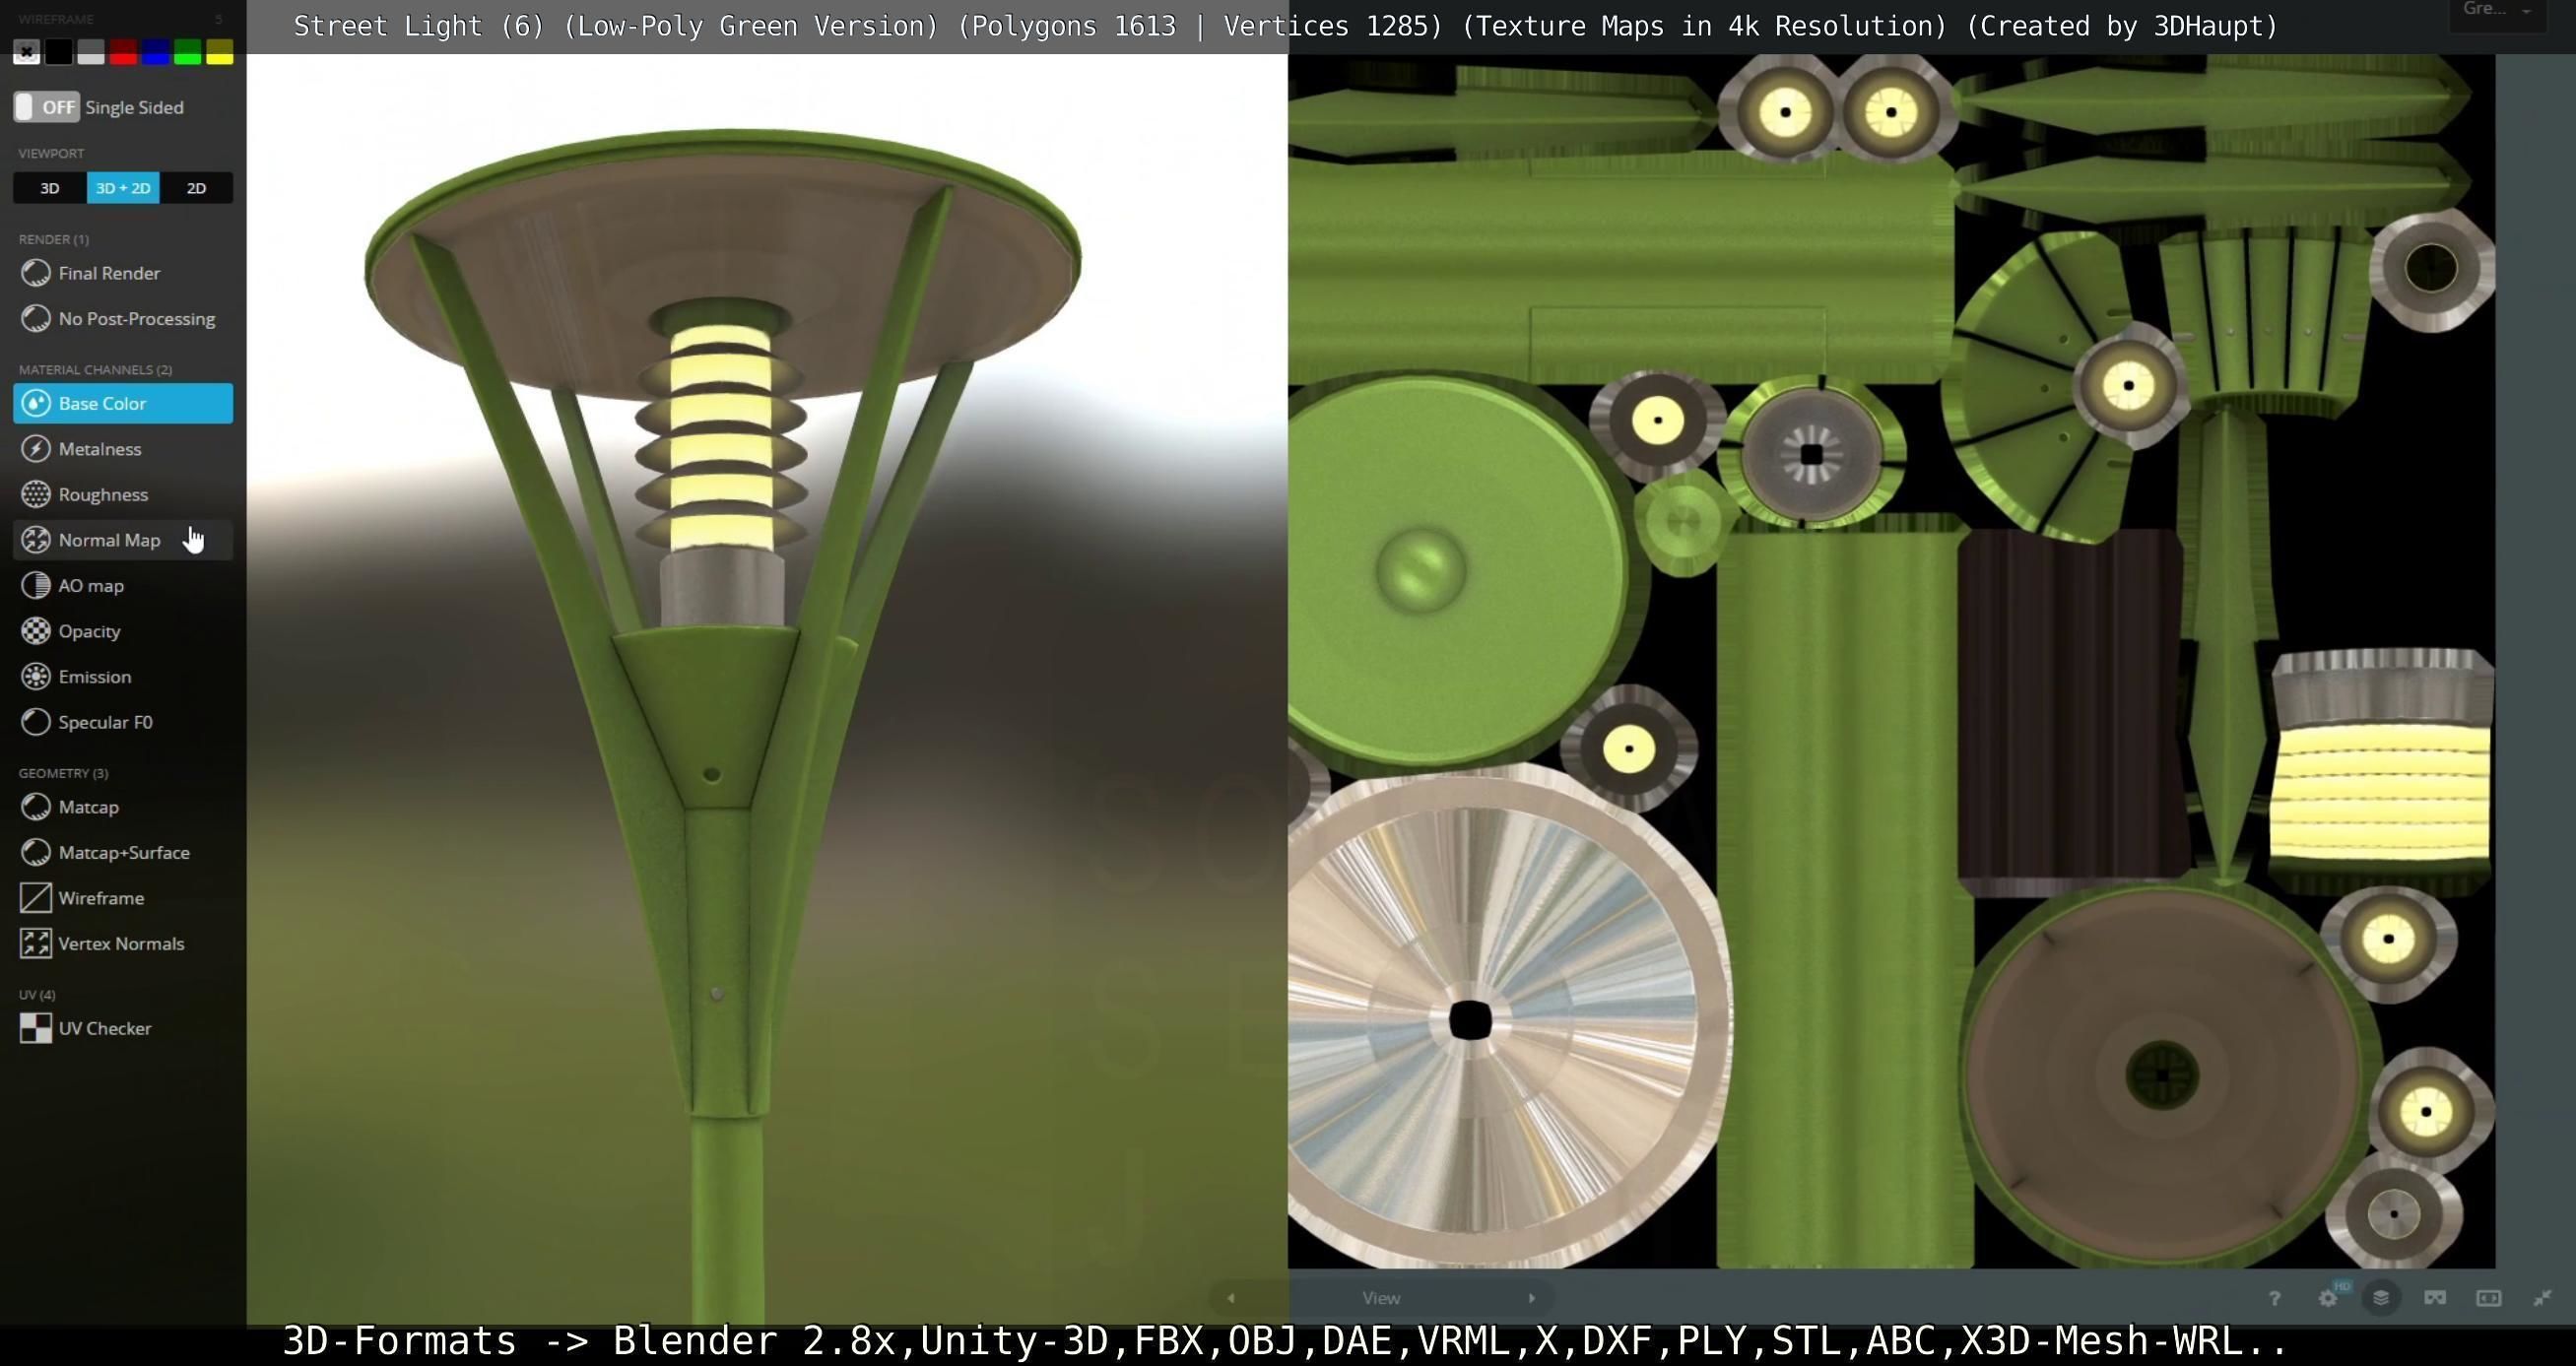2576x1366 pixels.
Task: Click the Vertex Normals icon
Action: point(36,943)
